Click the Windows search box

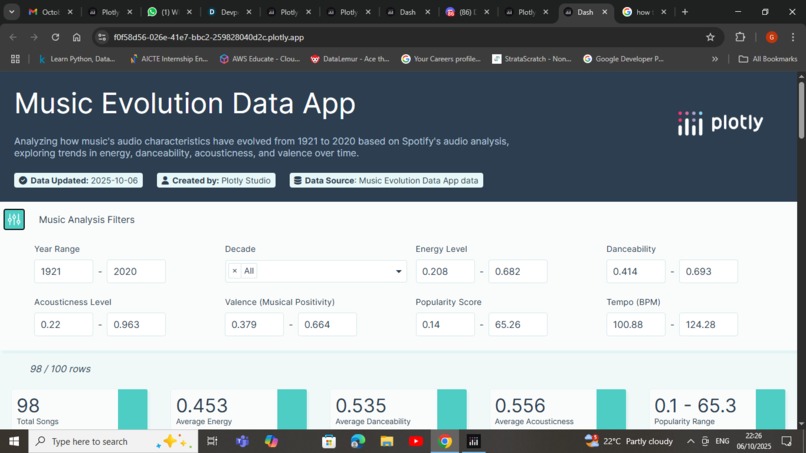113,441
